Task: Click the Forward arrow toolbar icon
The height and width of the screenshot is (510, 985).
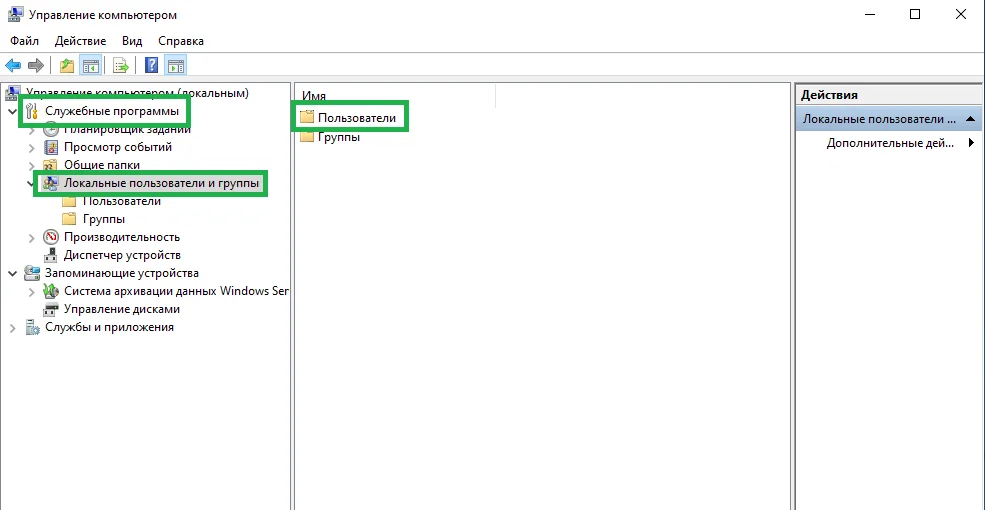Action: 36,65
